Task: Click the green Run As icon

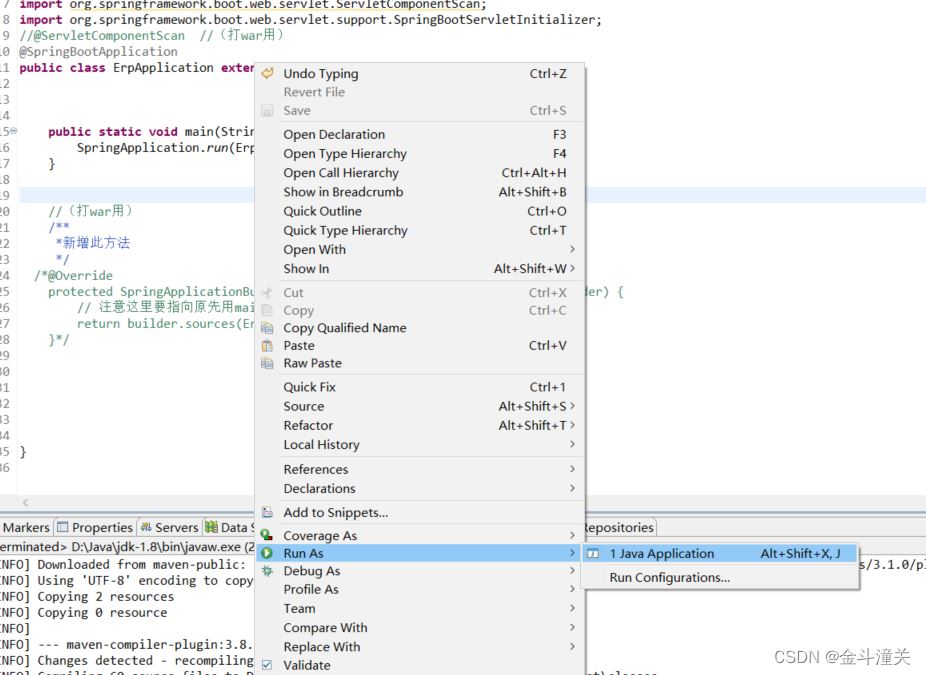Action: click(x=268, y=553)
